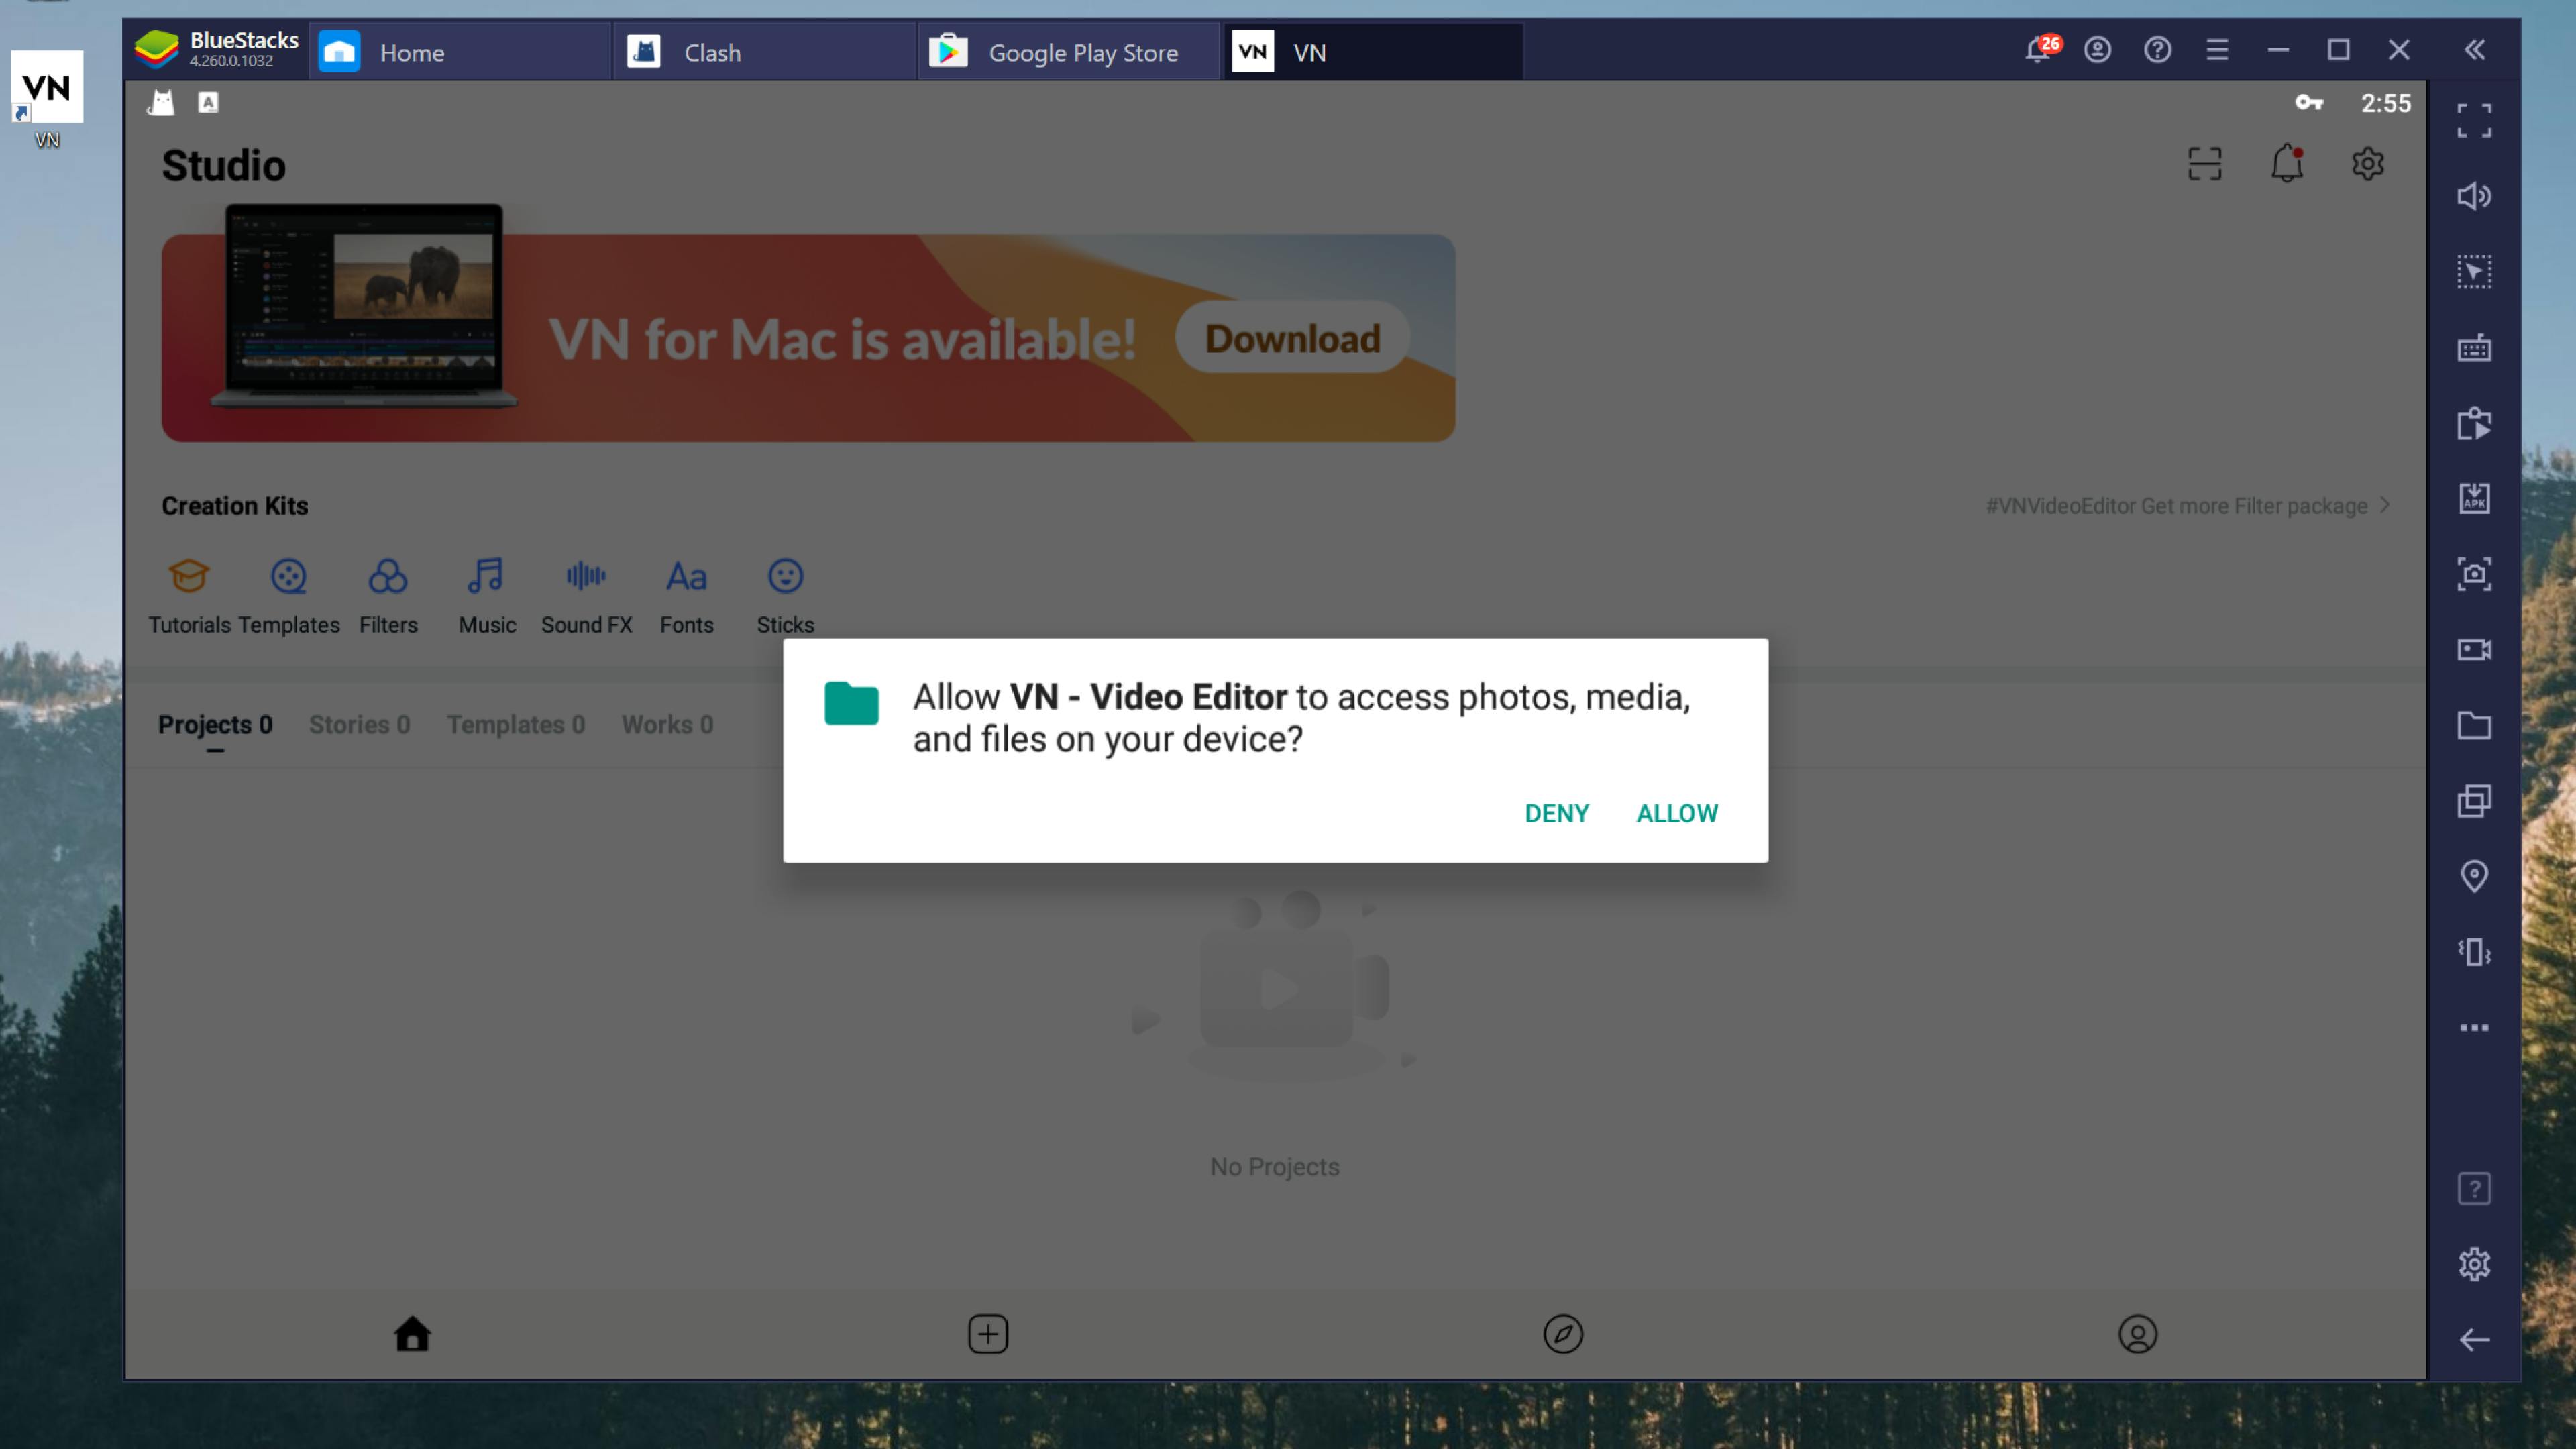Click Download on VN for Mac banner

pyautogui.click(x=1292, y=338)
